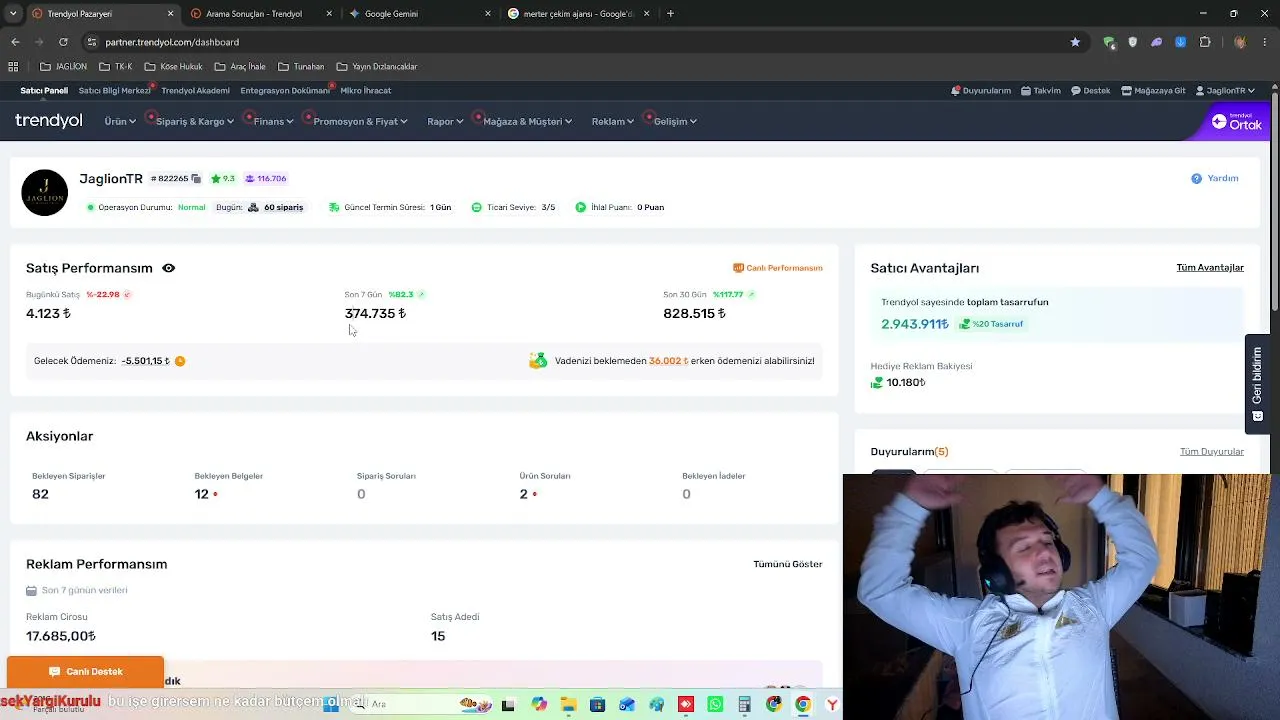
Task: Open the Köse Hukuk bookmarks folder
Action: coord(173,67)
